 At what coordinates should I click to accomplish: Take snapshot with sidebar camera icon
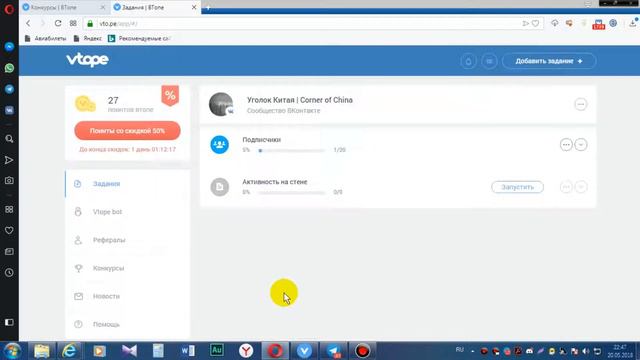pyautogui.click(x=9, y=180)
